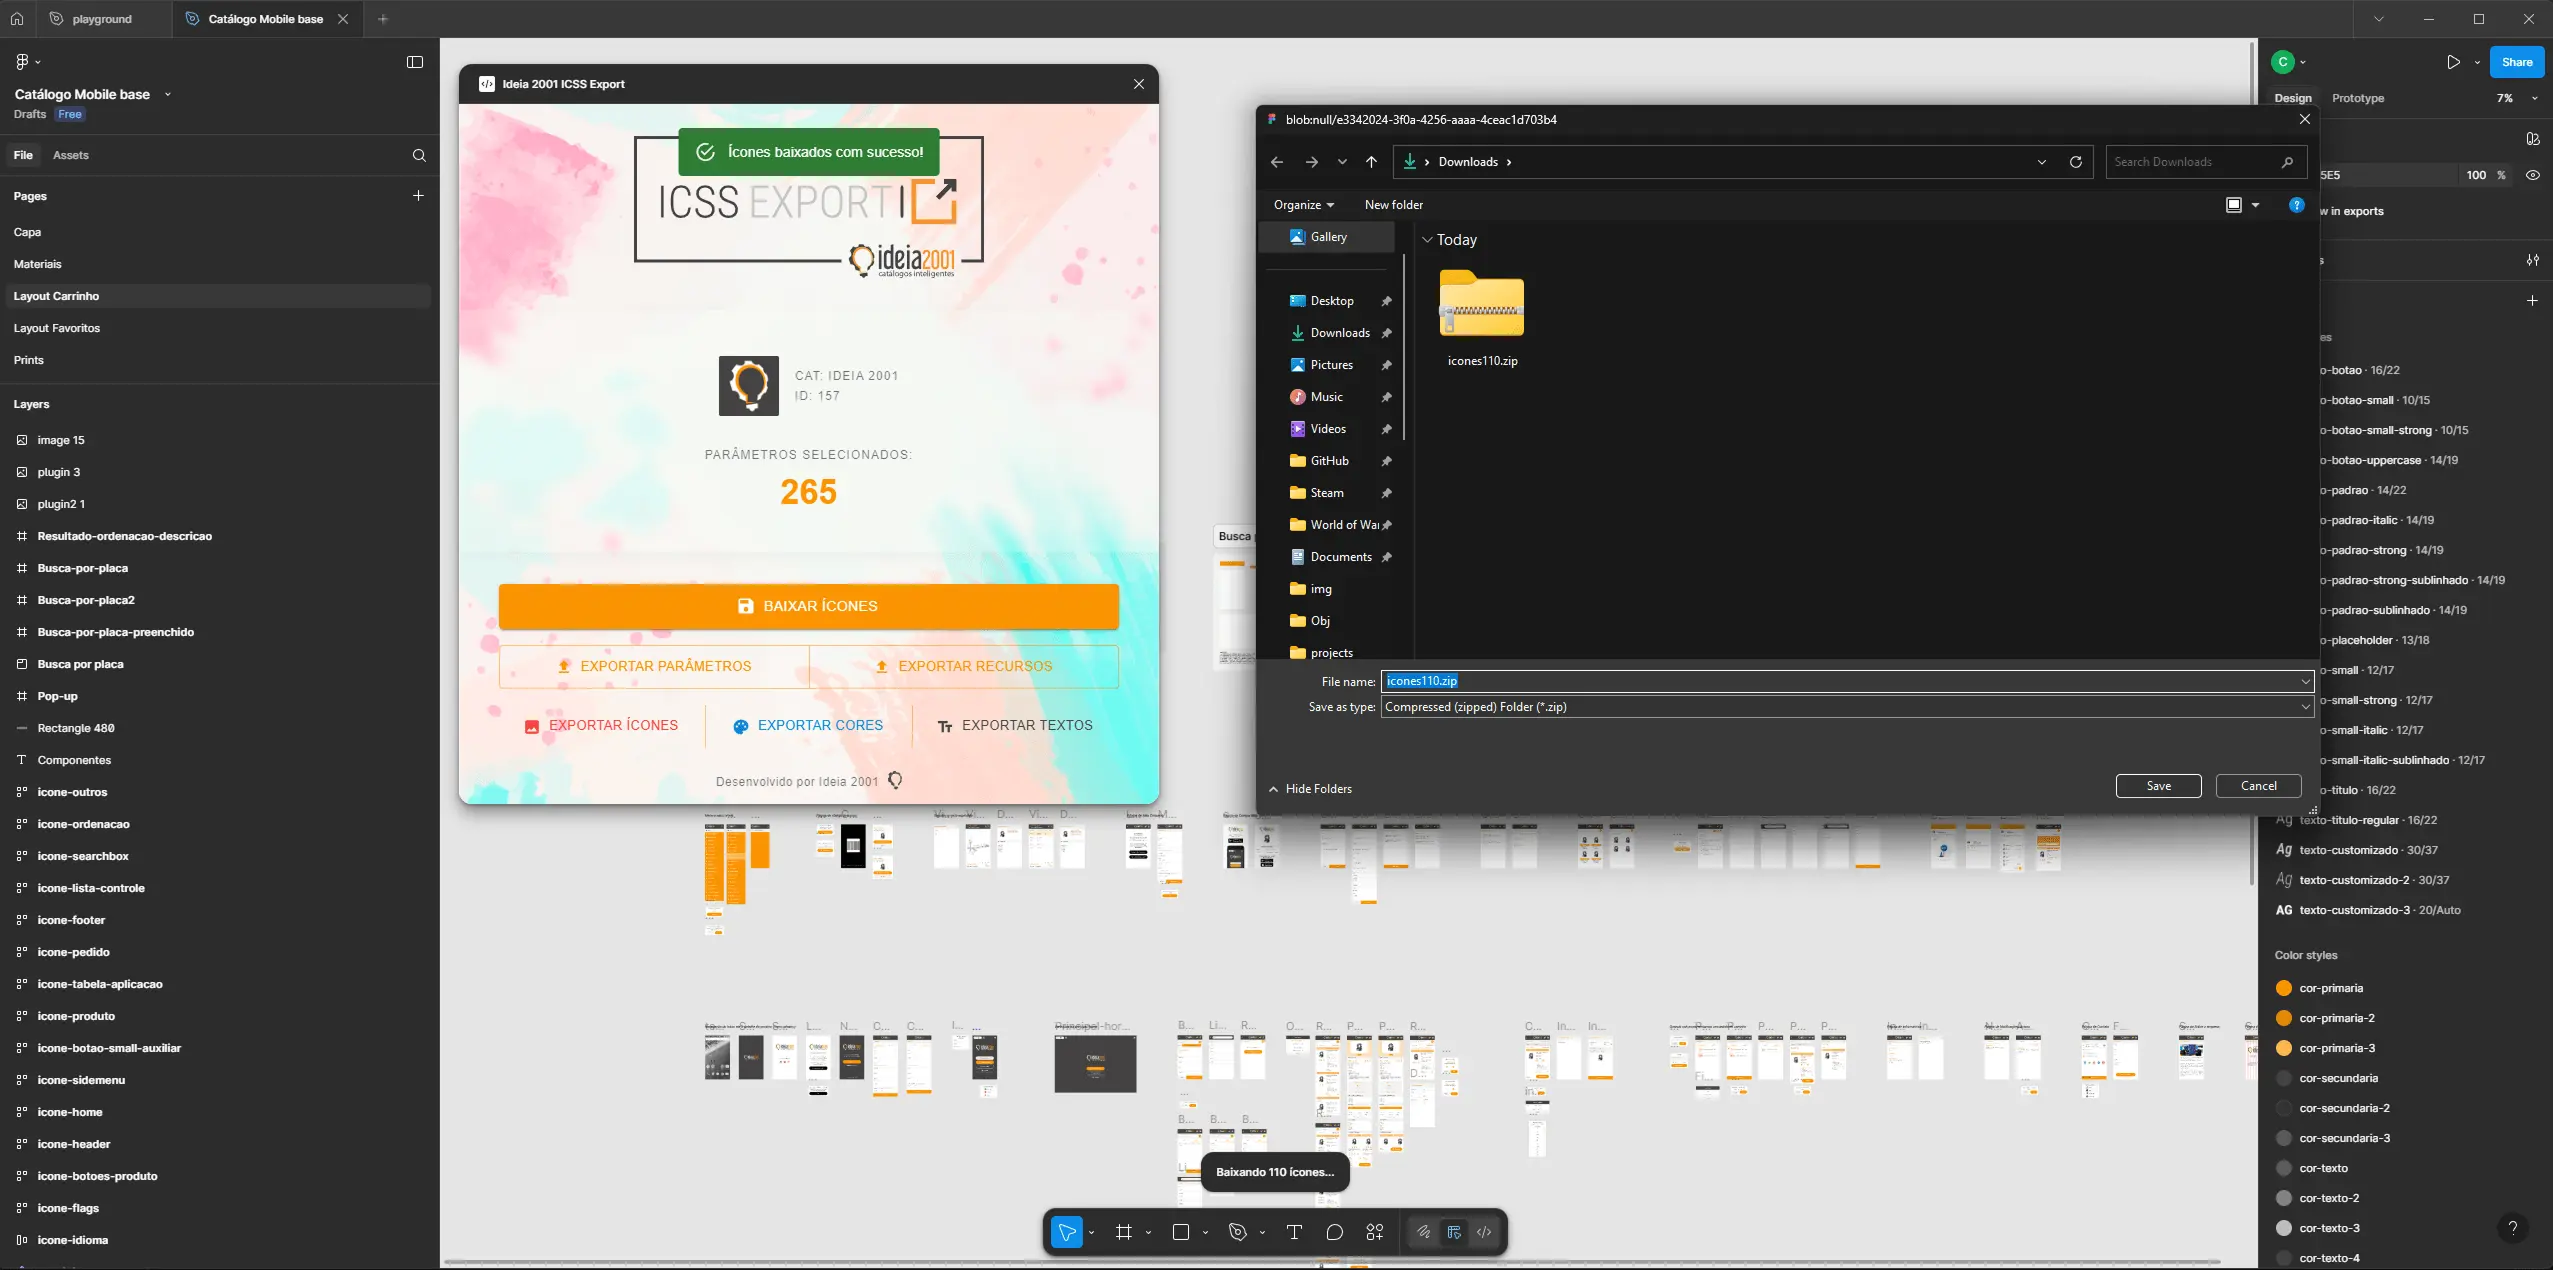Screen dimensions: 2553x1270
Task: Select the Text tool
Action: 1295,1232
